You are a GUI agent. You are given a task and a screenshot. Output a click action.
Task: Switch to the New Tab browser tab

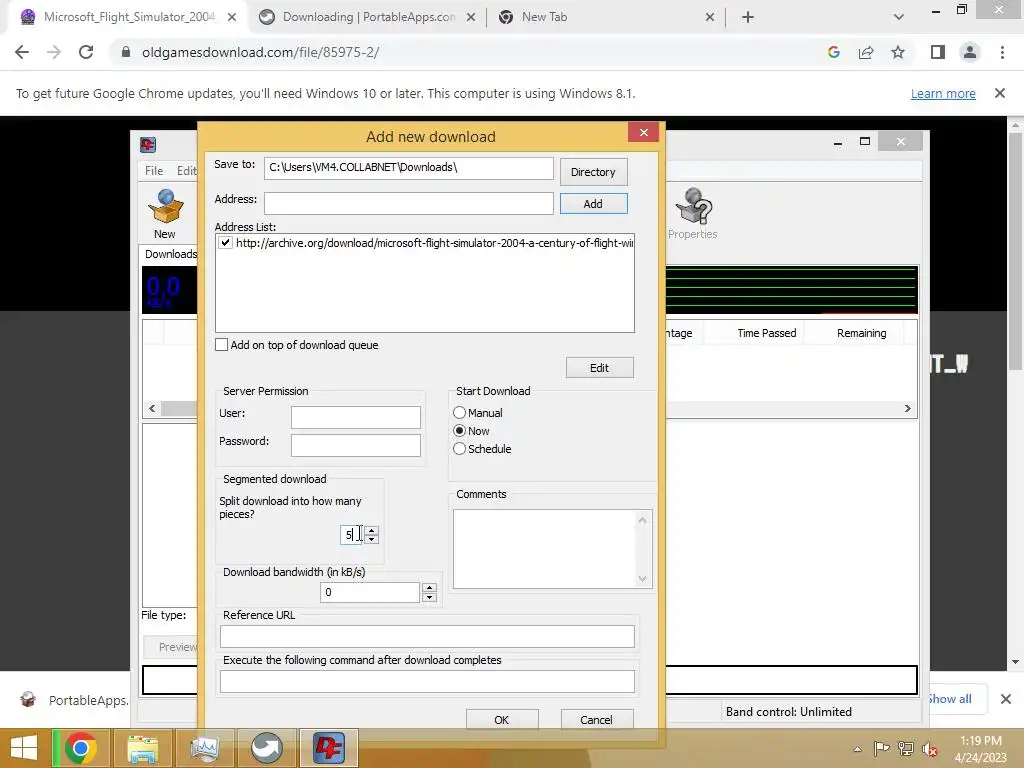(607, 17)
